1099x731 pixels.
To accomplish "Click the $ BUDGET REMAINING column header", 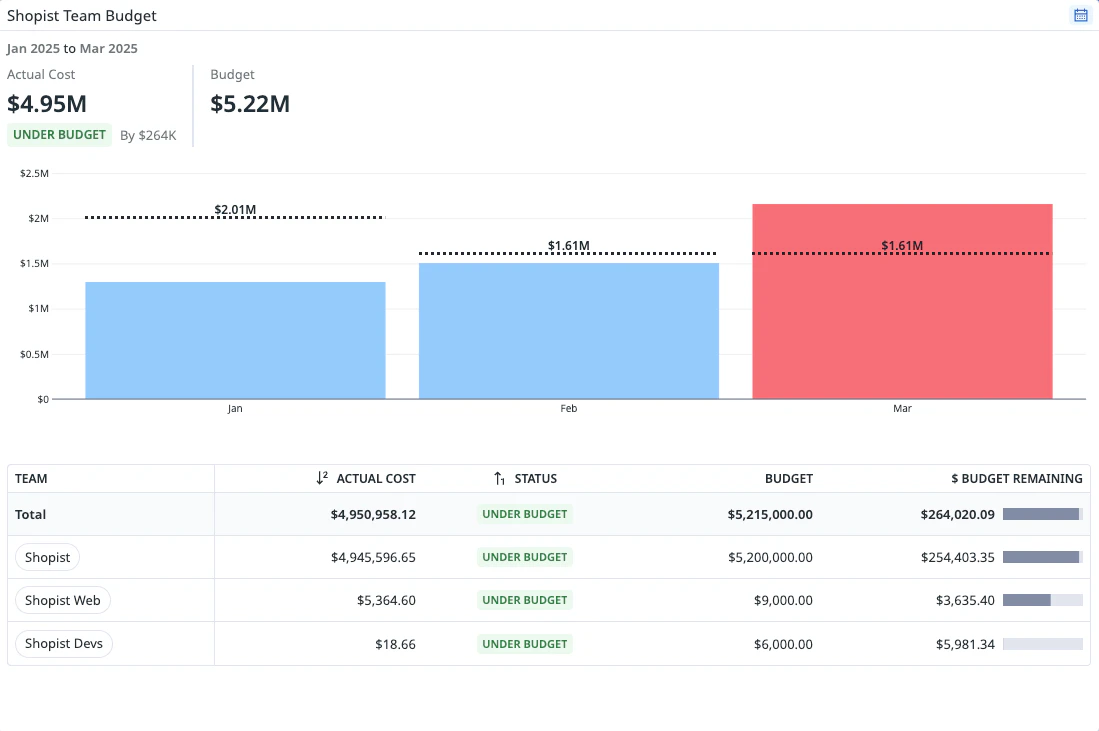I will click(1016, 479).
